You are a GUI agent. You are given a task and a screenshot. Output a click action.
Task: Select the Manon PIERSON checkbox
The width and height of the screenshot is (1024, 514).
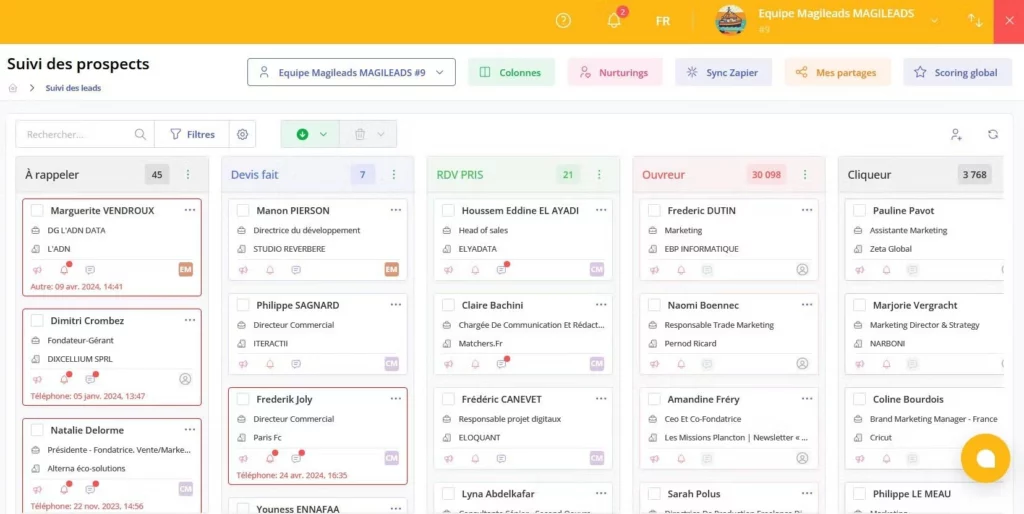pyautogui.click(x=243, y=211)
